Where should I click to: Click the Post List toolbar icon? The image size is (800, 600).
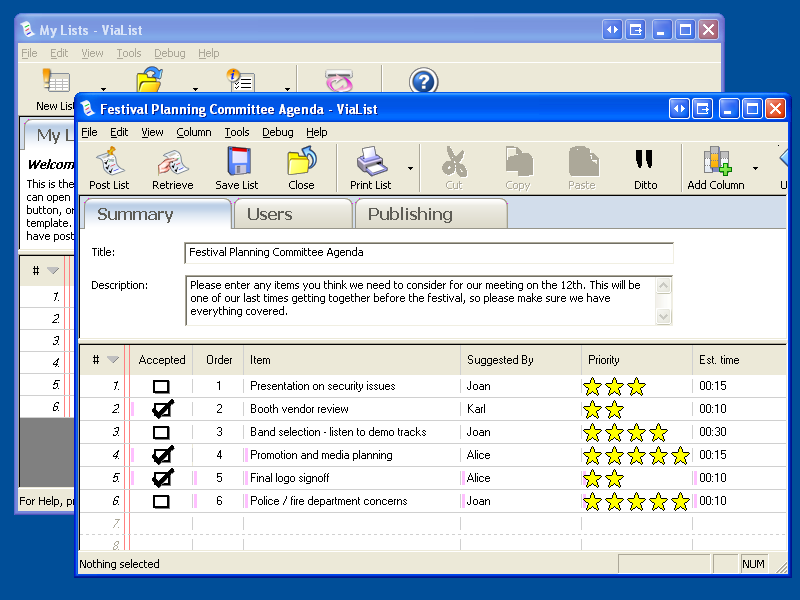pos(110,161)
